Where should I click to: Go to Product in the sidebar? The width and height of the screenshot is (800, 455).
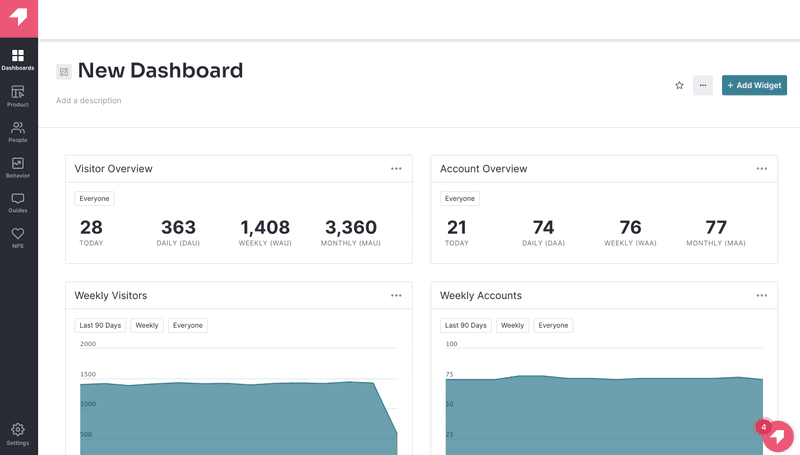pos(18,96)
